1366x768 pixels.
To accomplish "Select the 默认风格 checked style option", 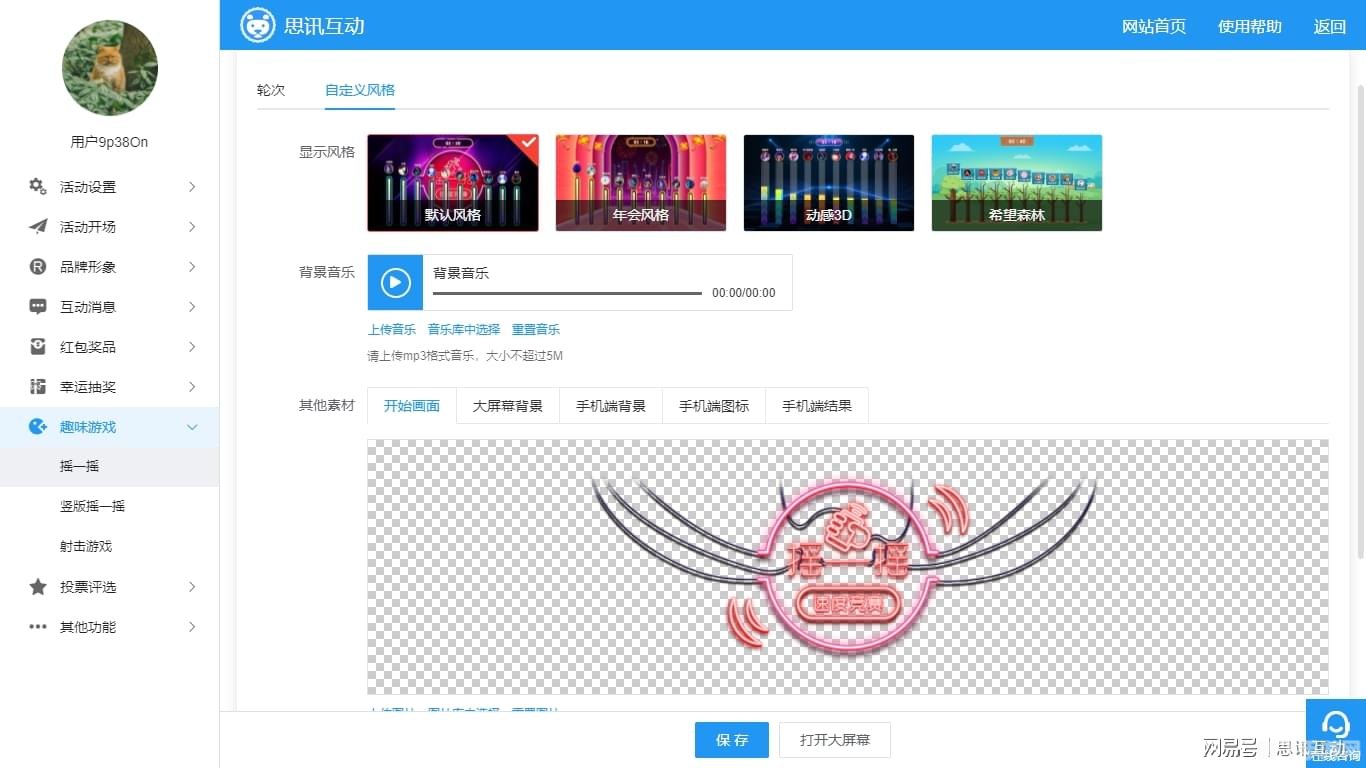I will (452, 182).
